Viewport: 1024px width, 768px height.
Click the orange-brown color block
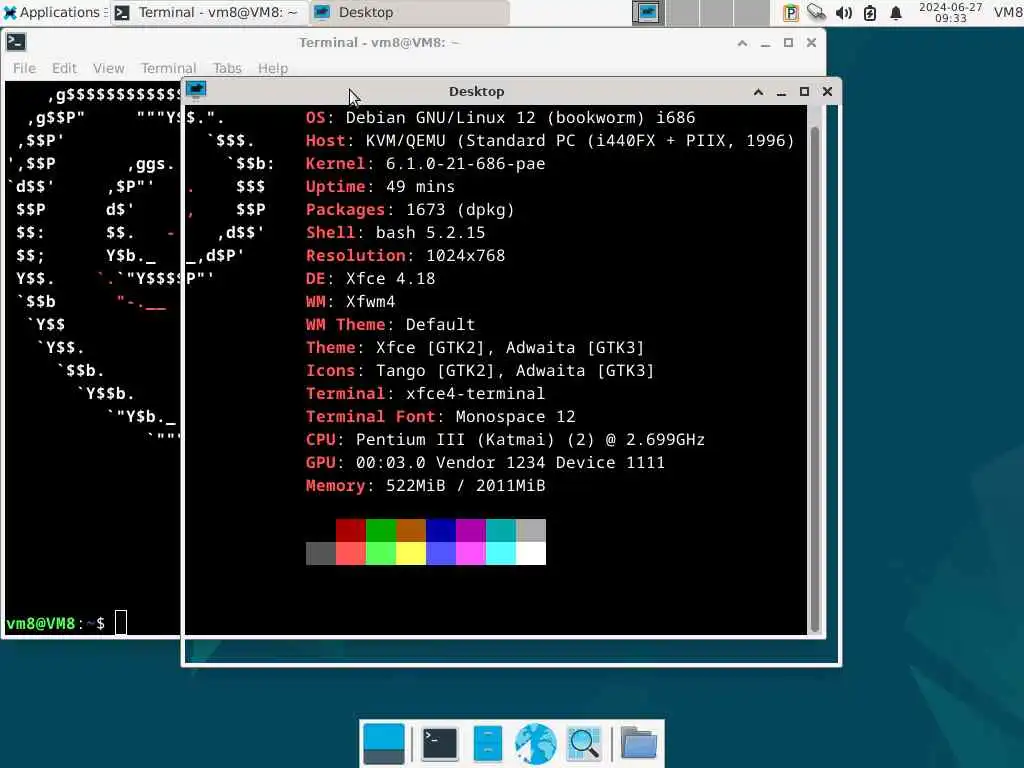coord(411,530)
